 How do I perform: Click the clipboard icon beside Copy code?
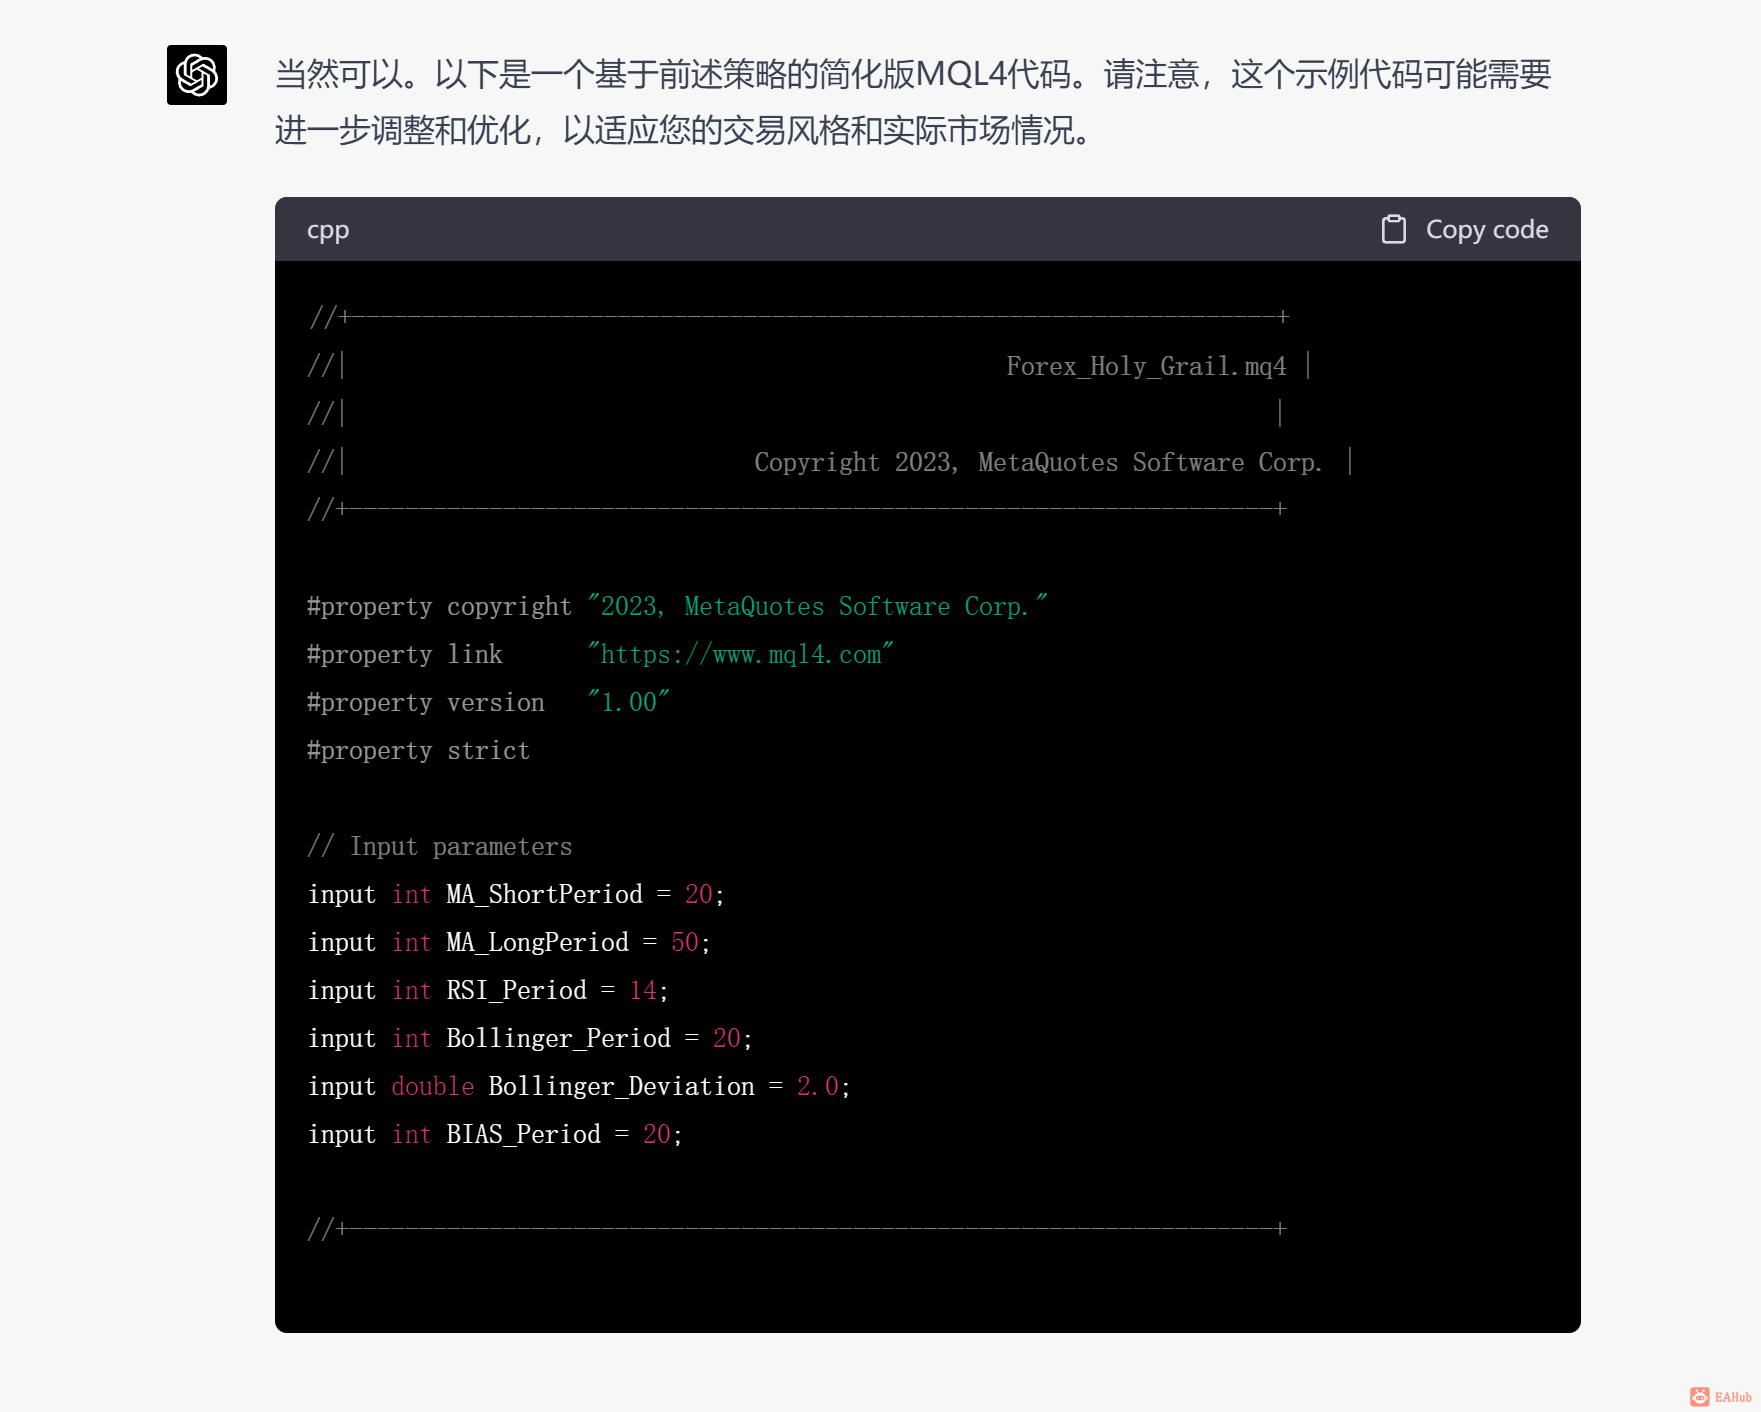(x=1394, y=229)
